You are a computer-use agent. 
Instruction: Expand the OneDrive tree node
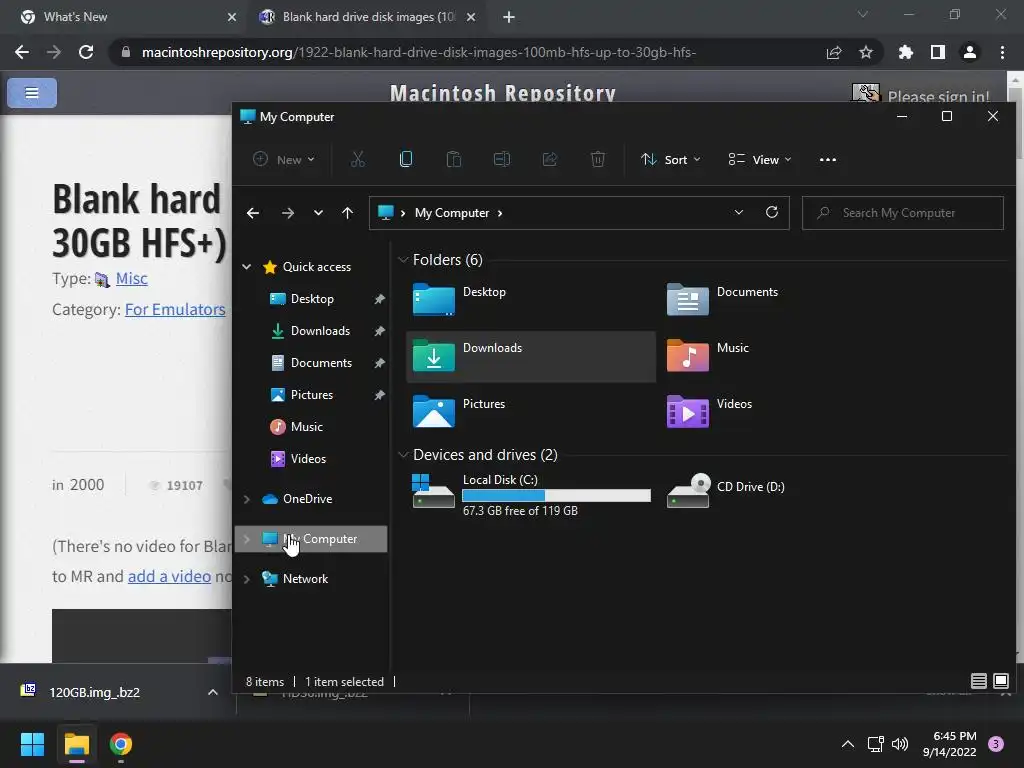(x=247, y=499)
